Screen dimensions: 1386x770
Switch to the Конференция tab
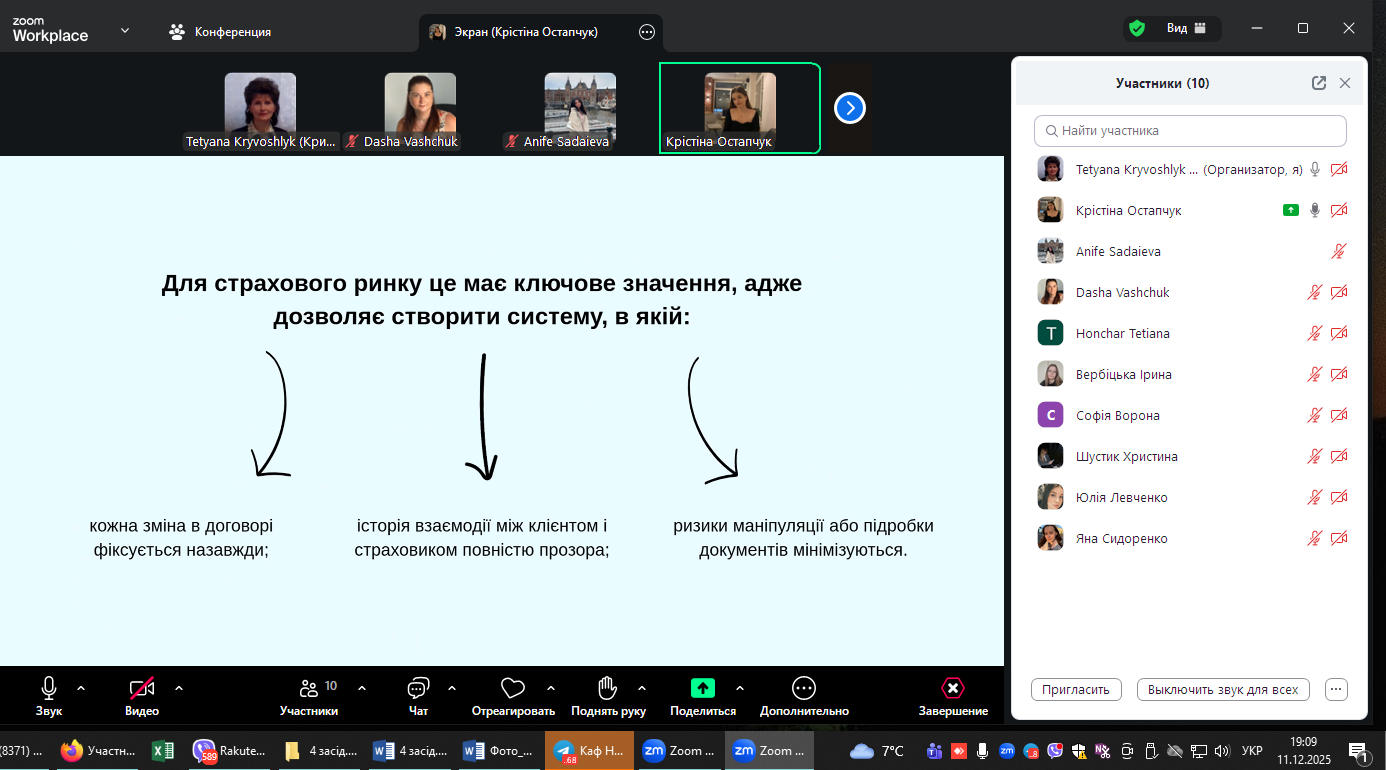point(221,32)
